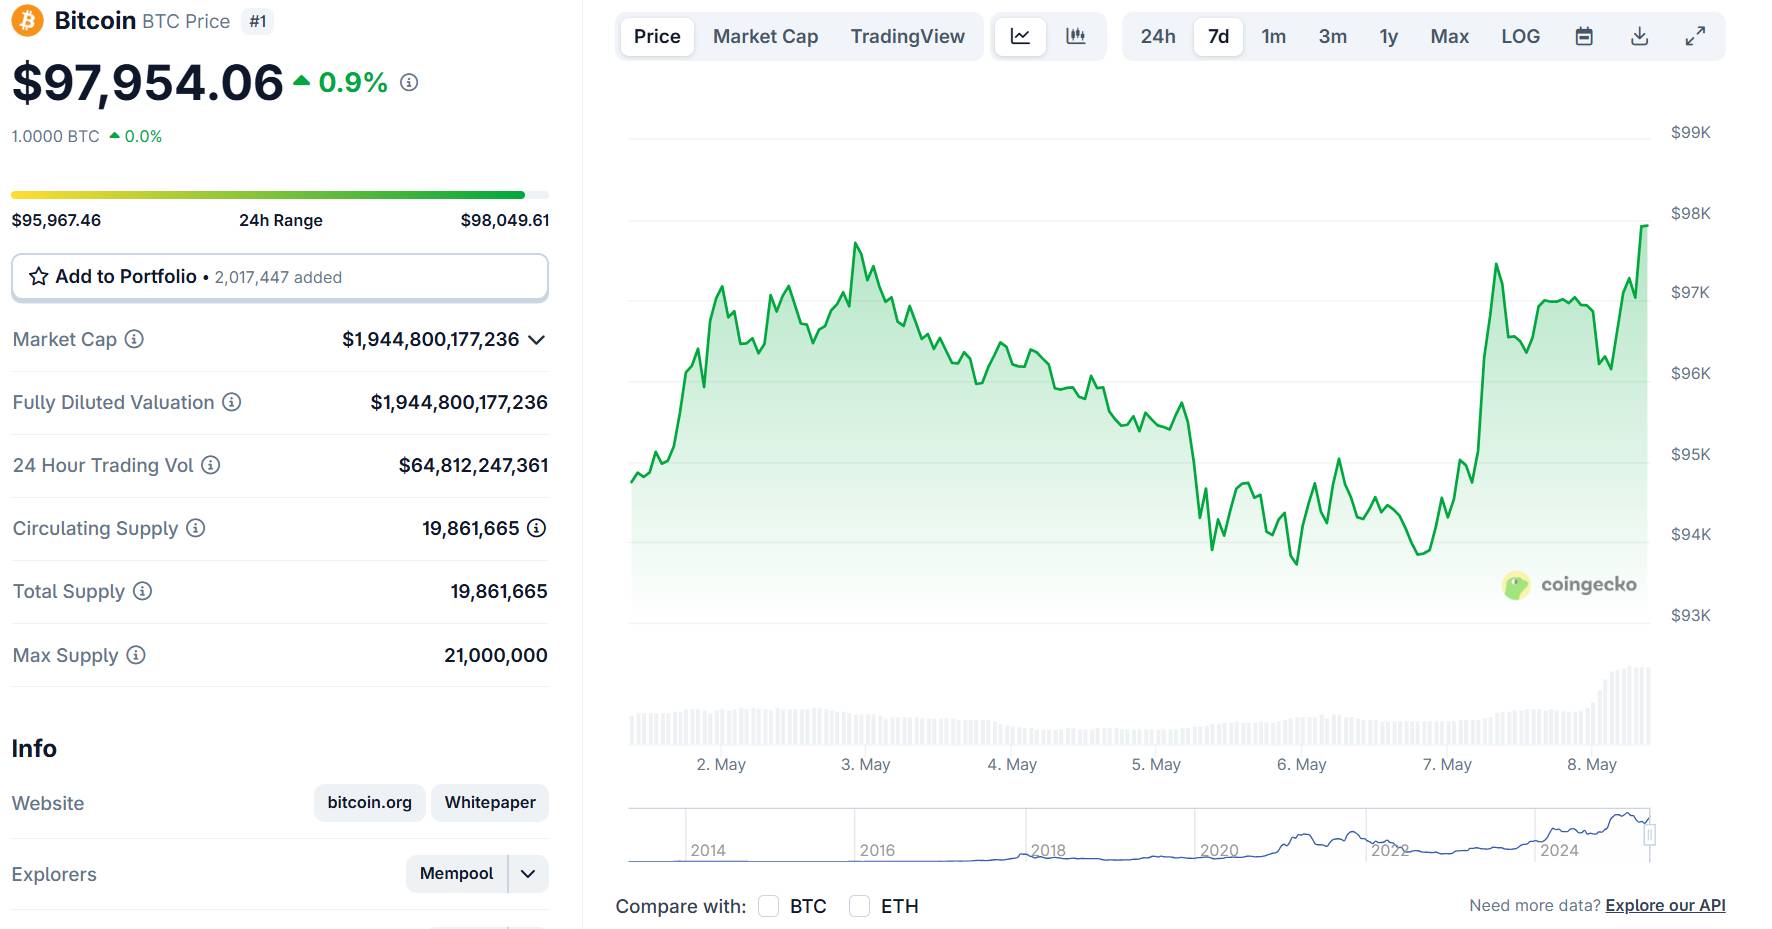Image resolution: width=1772 pixels, height=929 pixels.
Task: Open Explorers dropdown arrow next to Mempool
Action: 528,873
